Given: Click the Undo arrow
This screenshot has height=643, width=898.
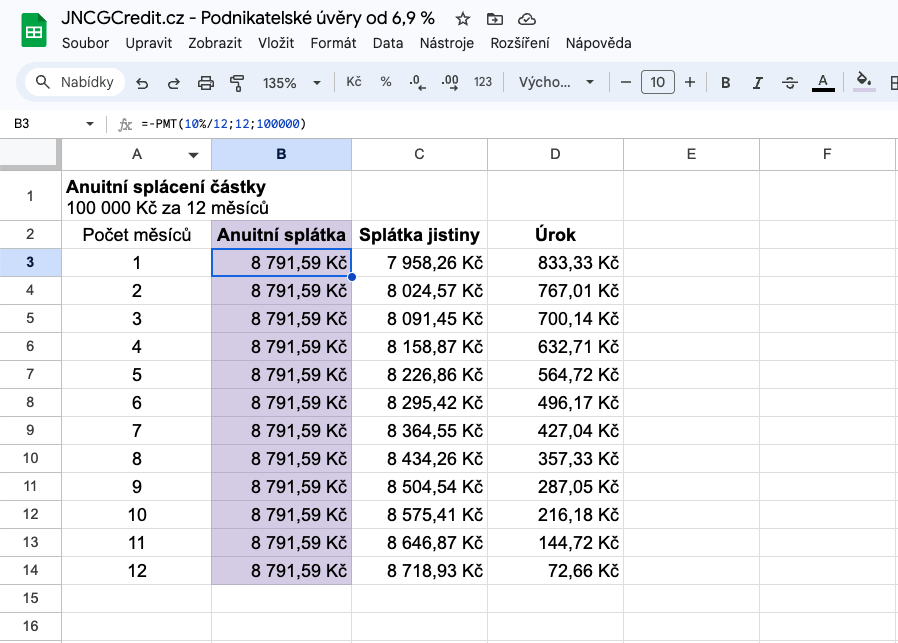Looking at the screenshot, I should [142, 83].
